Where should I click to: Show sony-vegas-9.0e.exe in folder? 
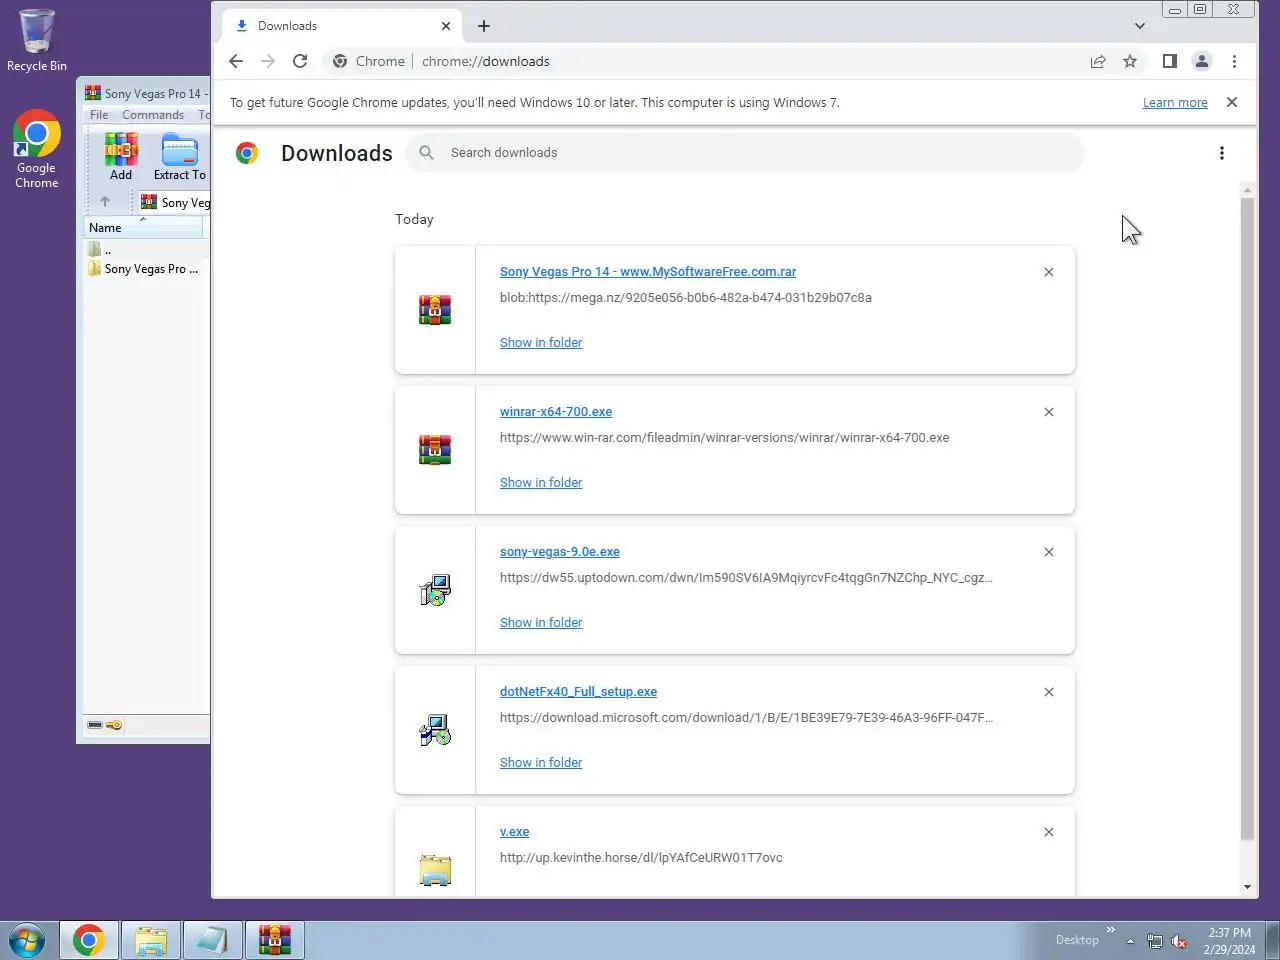[x=541, y=623]
